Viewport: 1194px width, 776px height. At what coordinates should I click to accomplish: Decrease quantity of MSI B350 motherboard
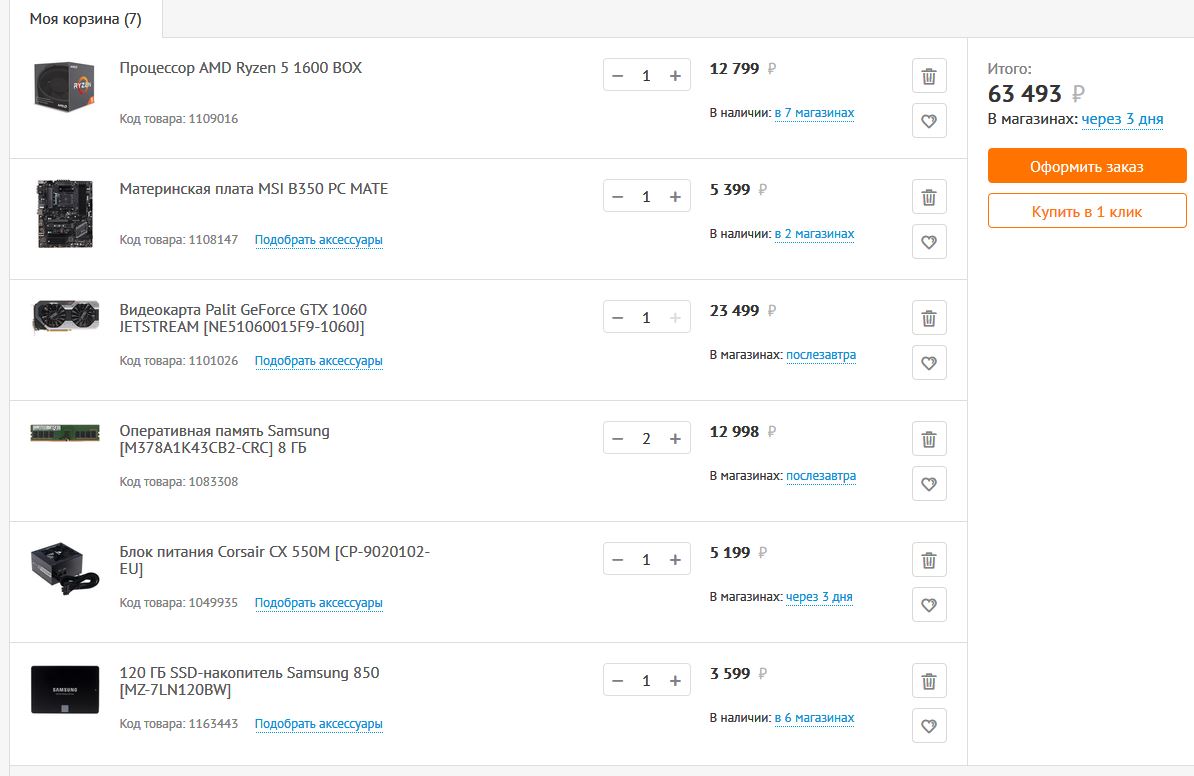click(x=618, y=197)
